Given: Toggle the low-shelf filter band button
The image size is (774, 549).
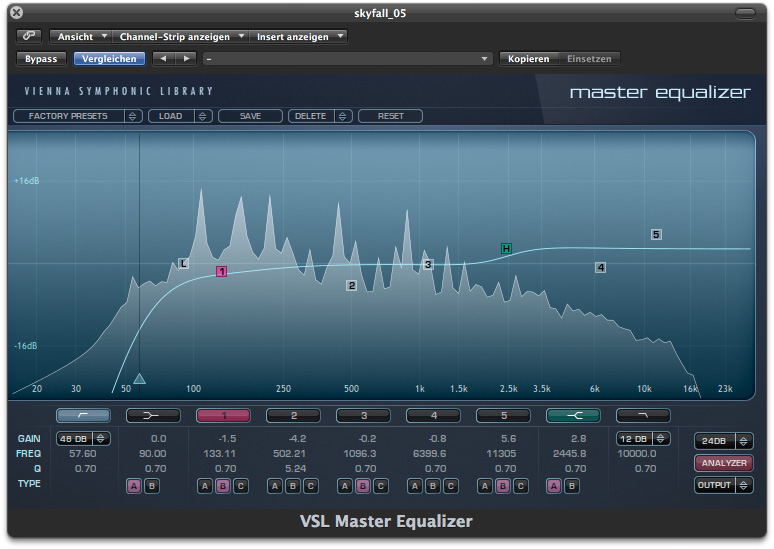Looking at the screenshot, I should tap(154, 416).
